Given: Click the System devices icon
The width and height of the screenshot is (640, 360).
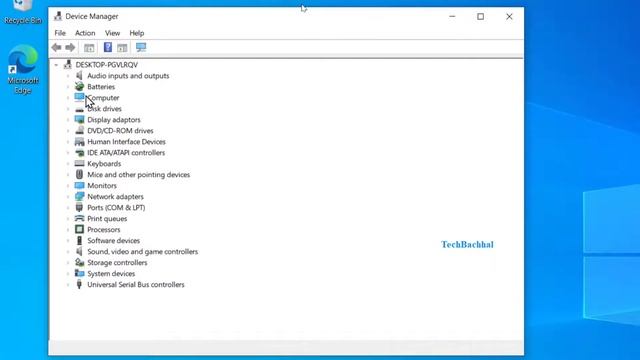Looking at the screenshot, I should point(79,274).
